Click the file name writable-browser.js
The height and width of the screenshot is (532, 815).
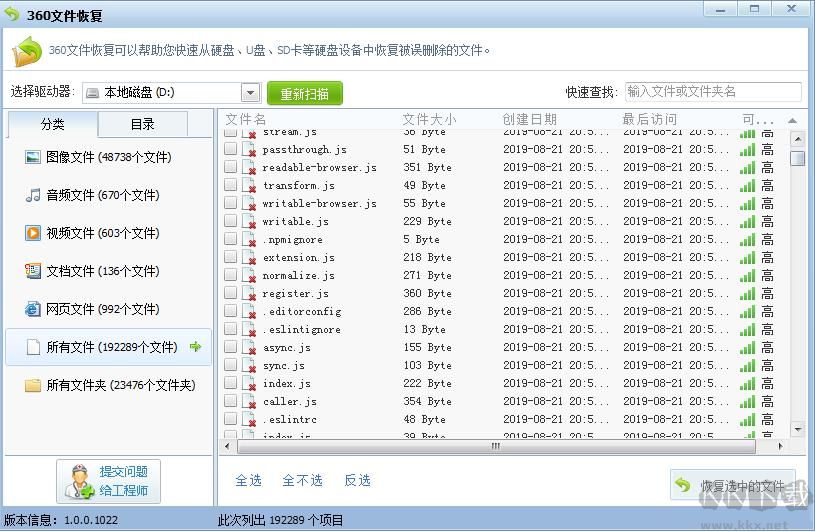tap(320, 203)
